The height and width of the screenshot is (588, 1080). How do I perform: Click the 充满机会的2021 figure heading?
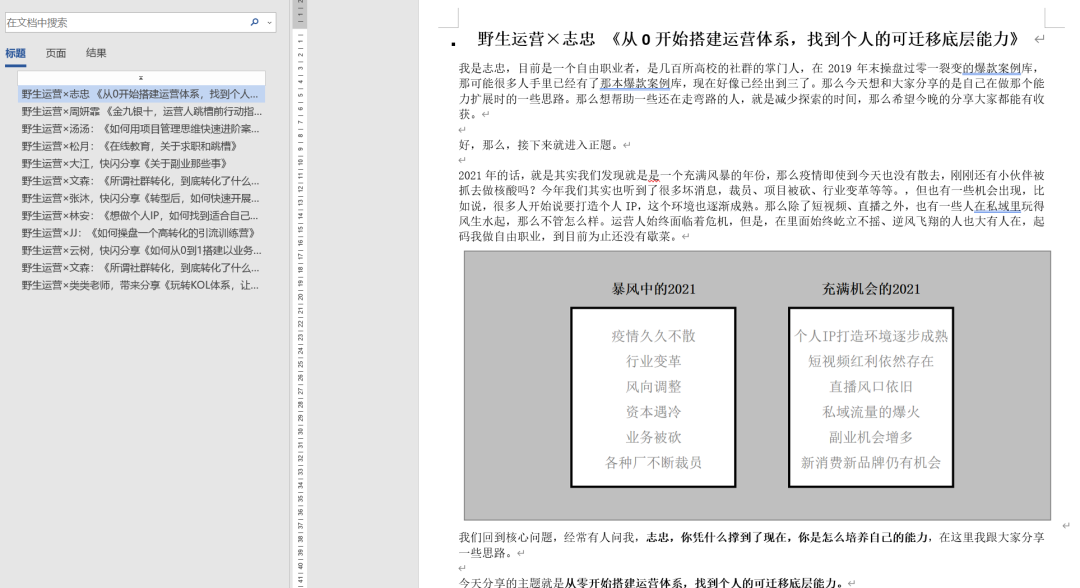[x=871, y=289]
